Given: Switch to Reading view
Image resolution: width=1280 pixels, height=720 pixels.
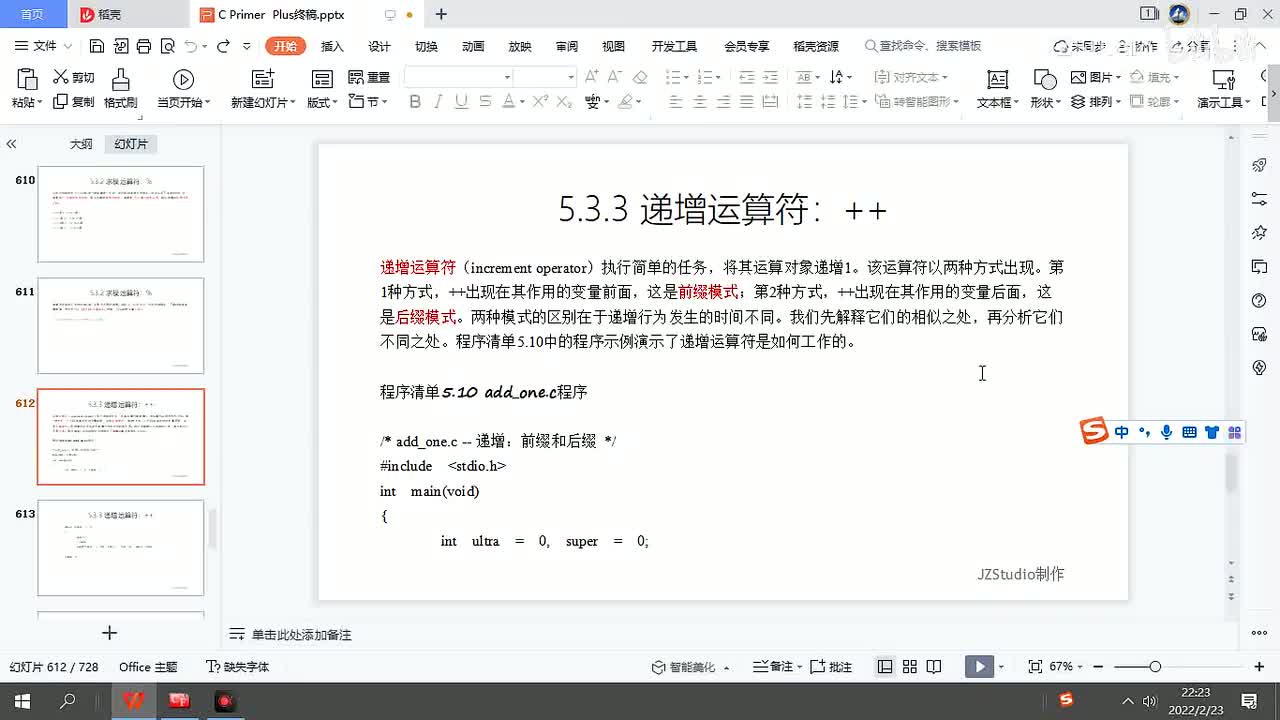Looking at the screenshot, I should coord(934,666).
